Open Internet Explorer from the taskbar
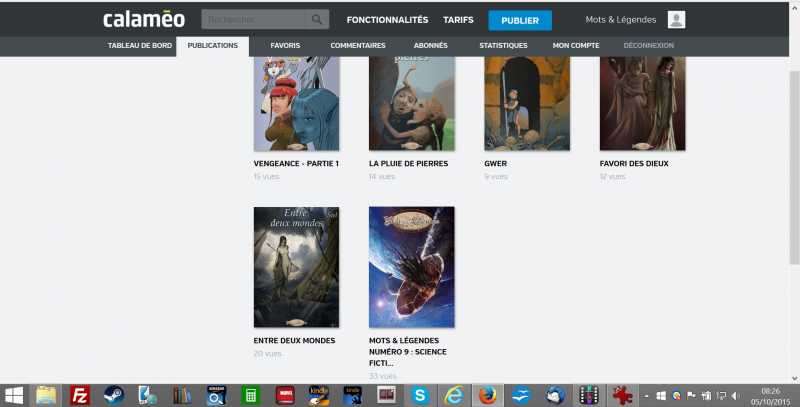The image size is (800, 407). (453, 394)
